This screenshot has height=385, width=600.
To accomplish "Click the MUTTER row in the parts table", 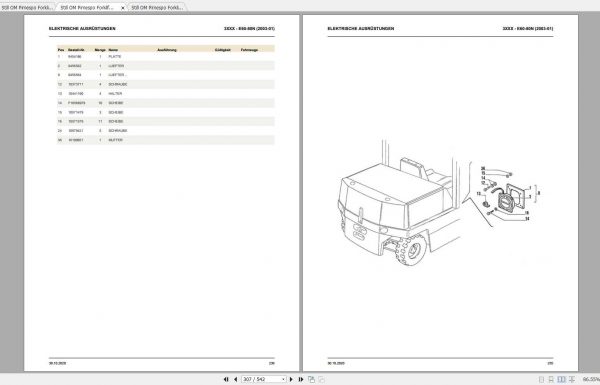I will (166, 140).
